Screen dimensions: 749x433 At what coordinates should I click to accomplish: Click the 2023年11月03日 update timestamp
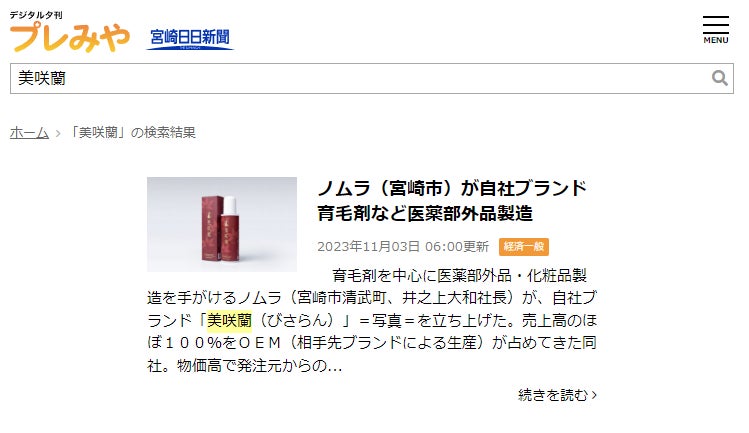(x=403, y=247)
